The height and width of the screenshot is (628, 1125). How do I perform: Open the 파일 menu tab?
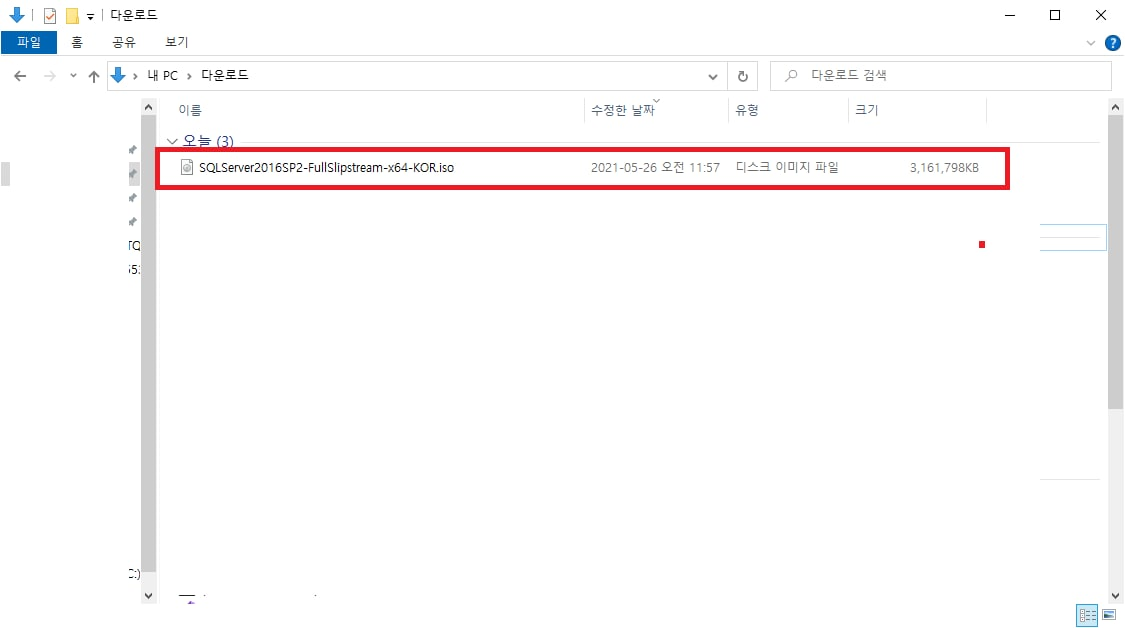pos(29,42)
